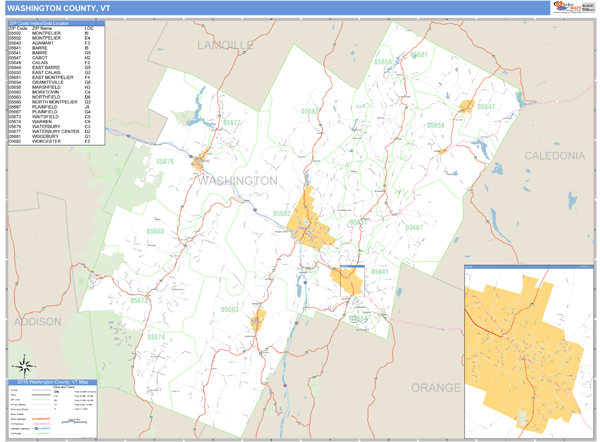
Task: Click the 05674 ZIP label on map
Action: [156, 337]
